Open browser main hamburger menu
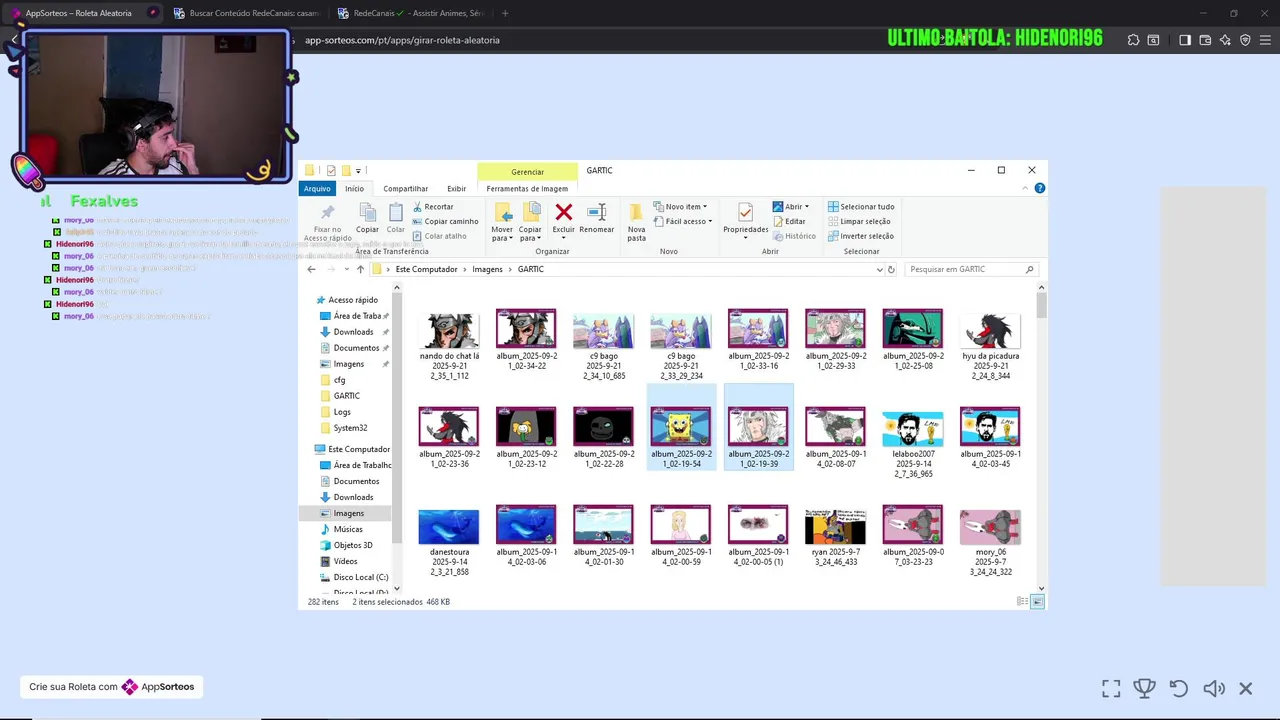 click(x=1266, y=40)
